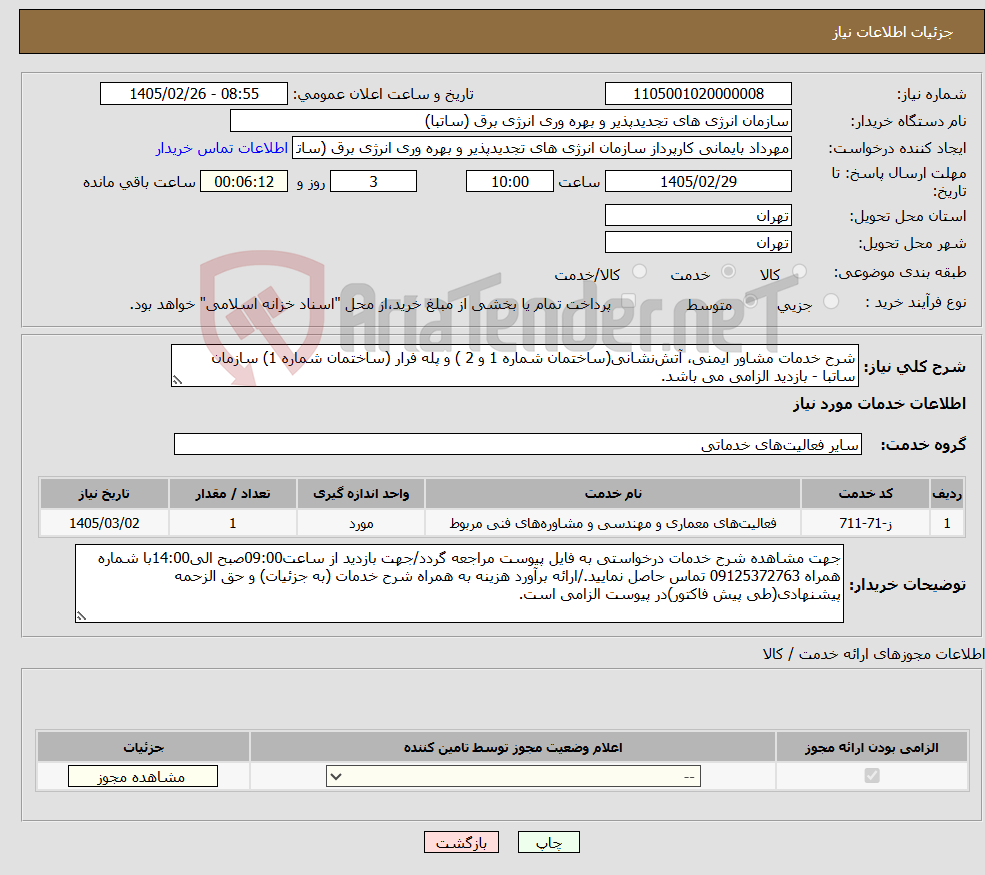Click the تاریخ نیاز column header
The width and height of the screenshot is (985, 875).
[104, 494]
